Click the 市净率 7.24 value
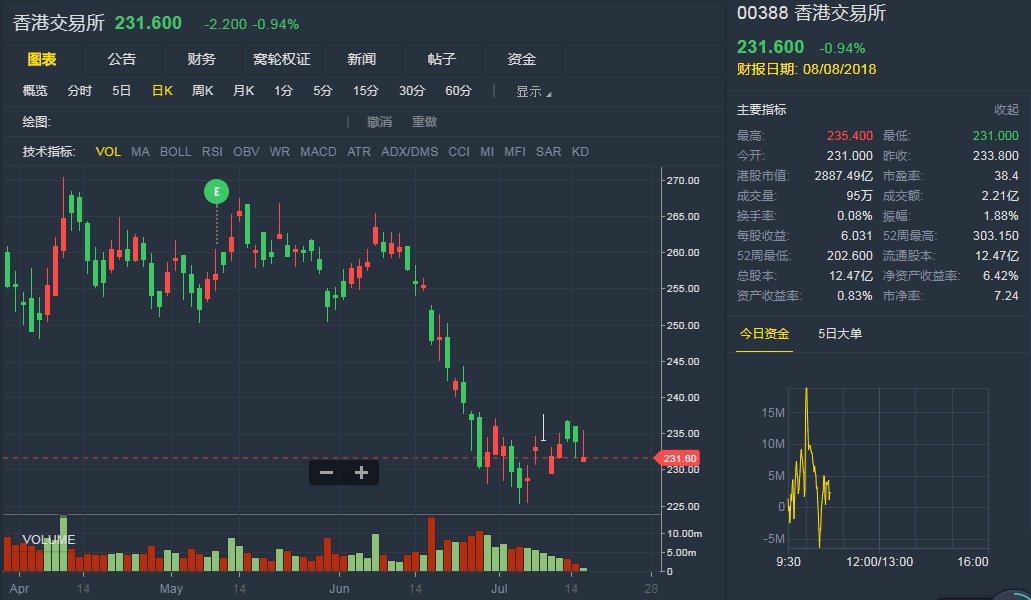Screen dimensions: 1031x600 tap(1006, 296)
